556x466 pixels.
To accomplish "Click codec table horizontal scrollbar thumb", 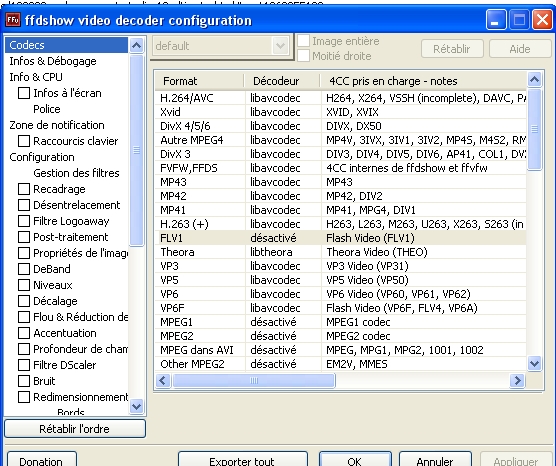I will point(254,381).
